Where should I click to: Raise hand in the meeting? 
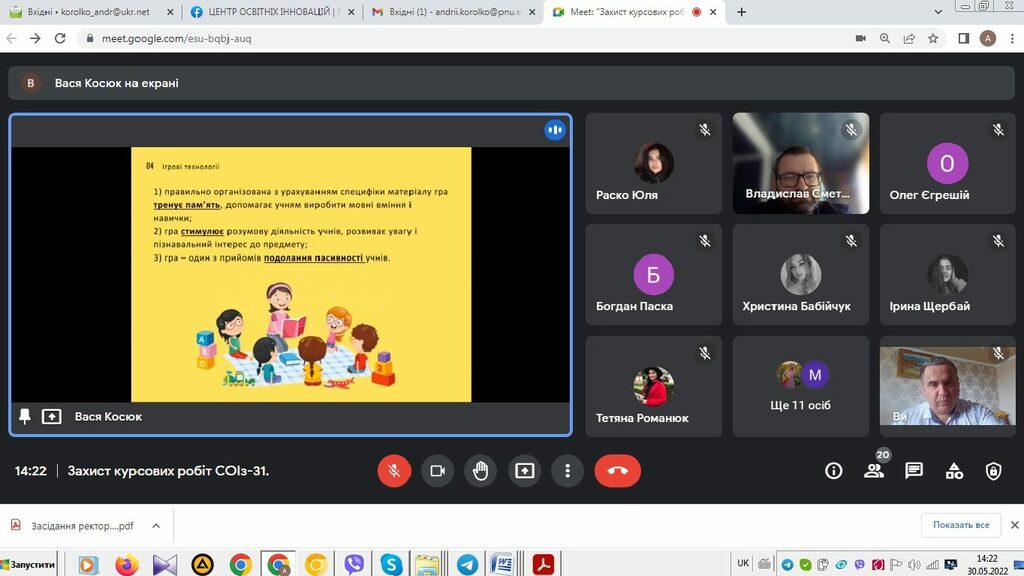481,471
